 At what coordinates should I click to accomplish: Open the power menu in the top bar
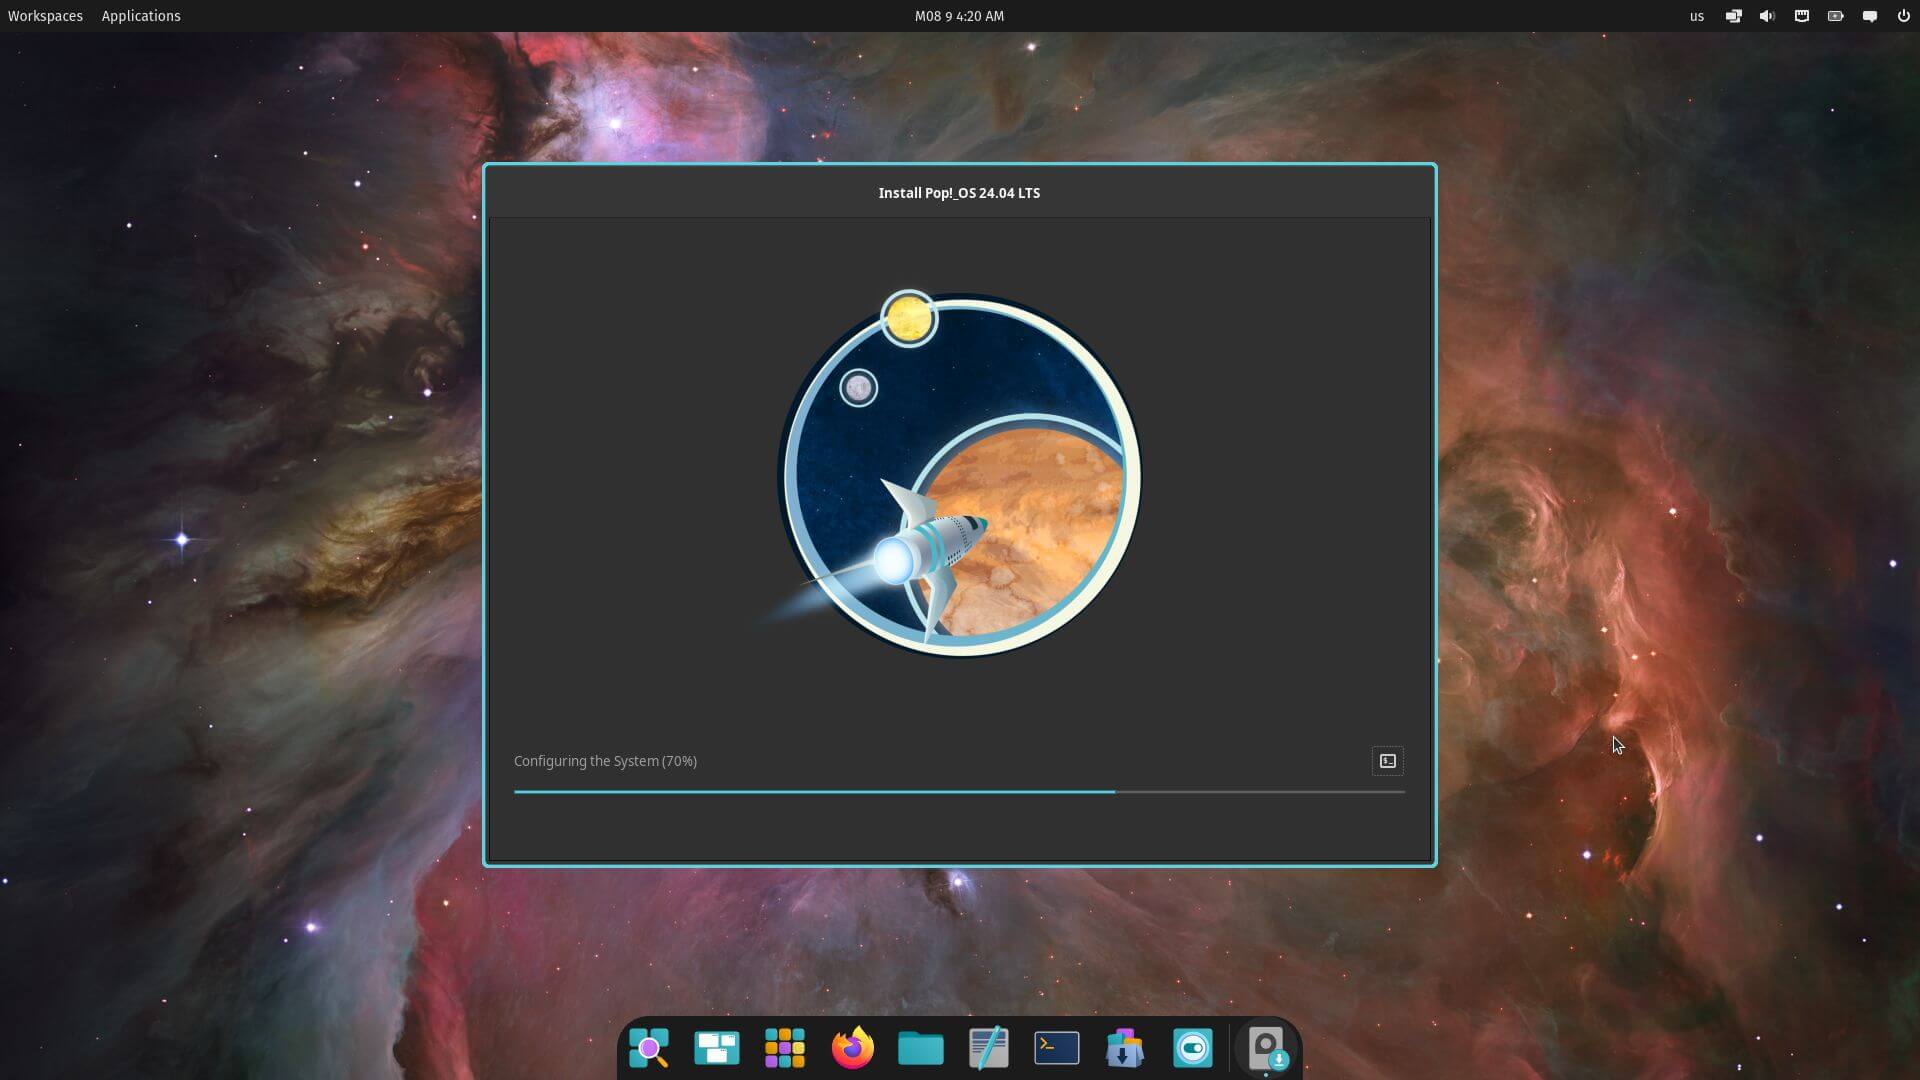(1905, 15)
